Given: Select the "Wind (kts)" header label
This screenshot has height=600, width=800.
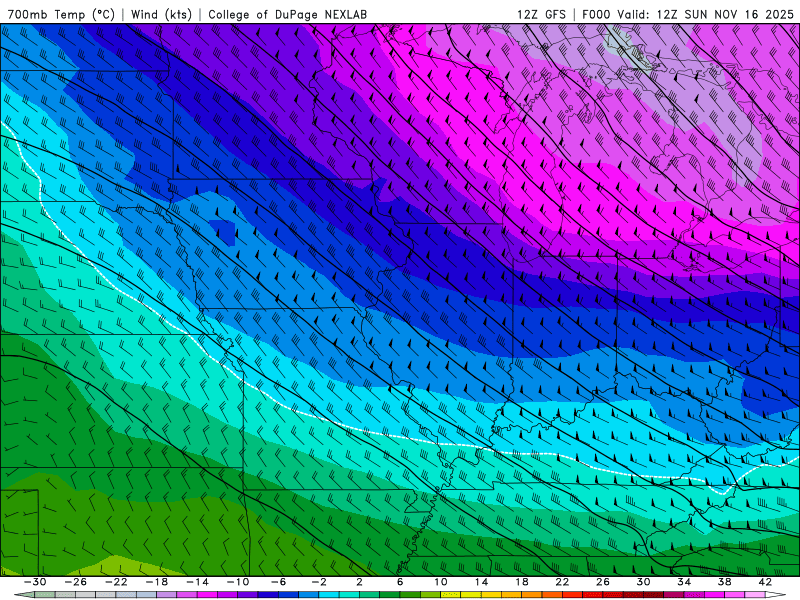Looking at the screenshot, I should pos(161,14).
